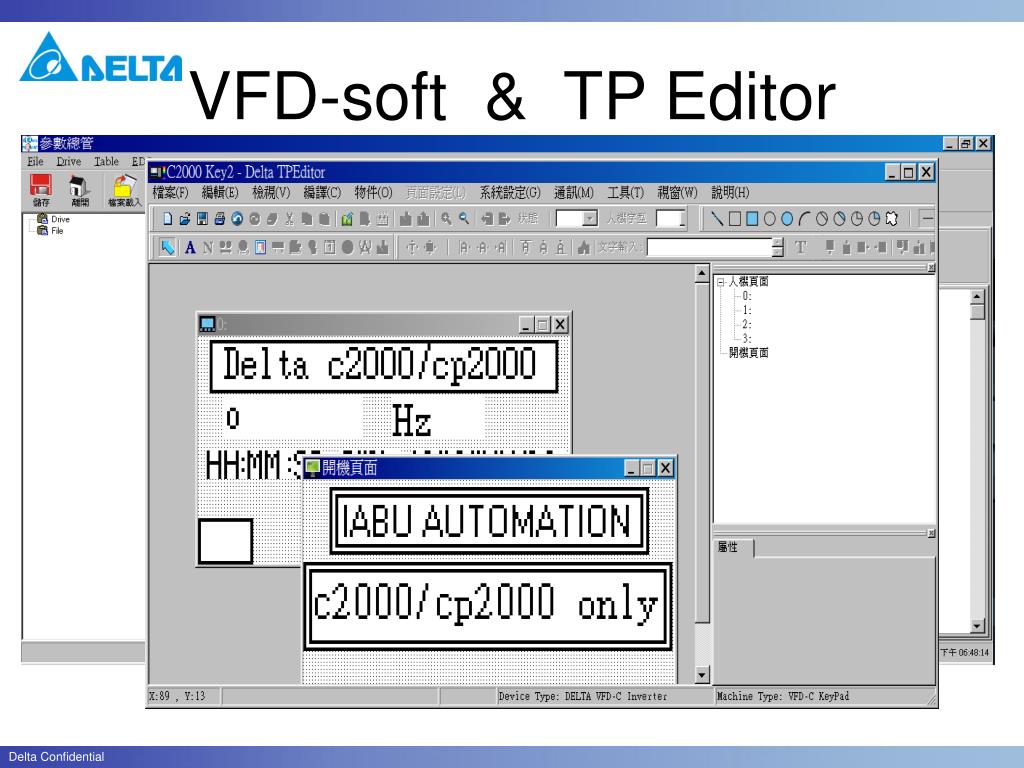1024x768 pixels.
Task: Click the 'Delta c2000/cp2000' text object
Action: (x=384, y=366)
